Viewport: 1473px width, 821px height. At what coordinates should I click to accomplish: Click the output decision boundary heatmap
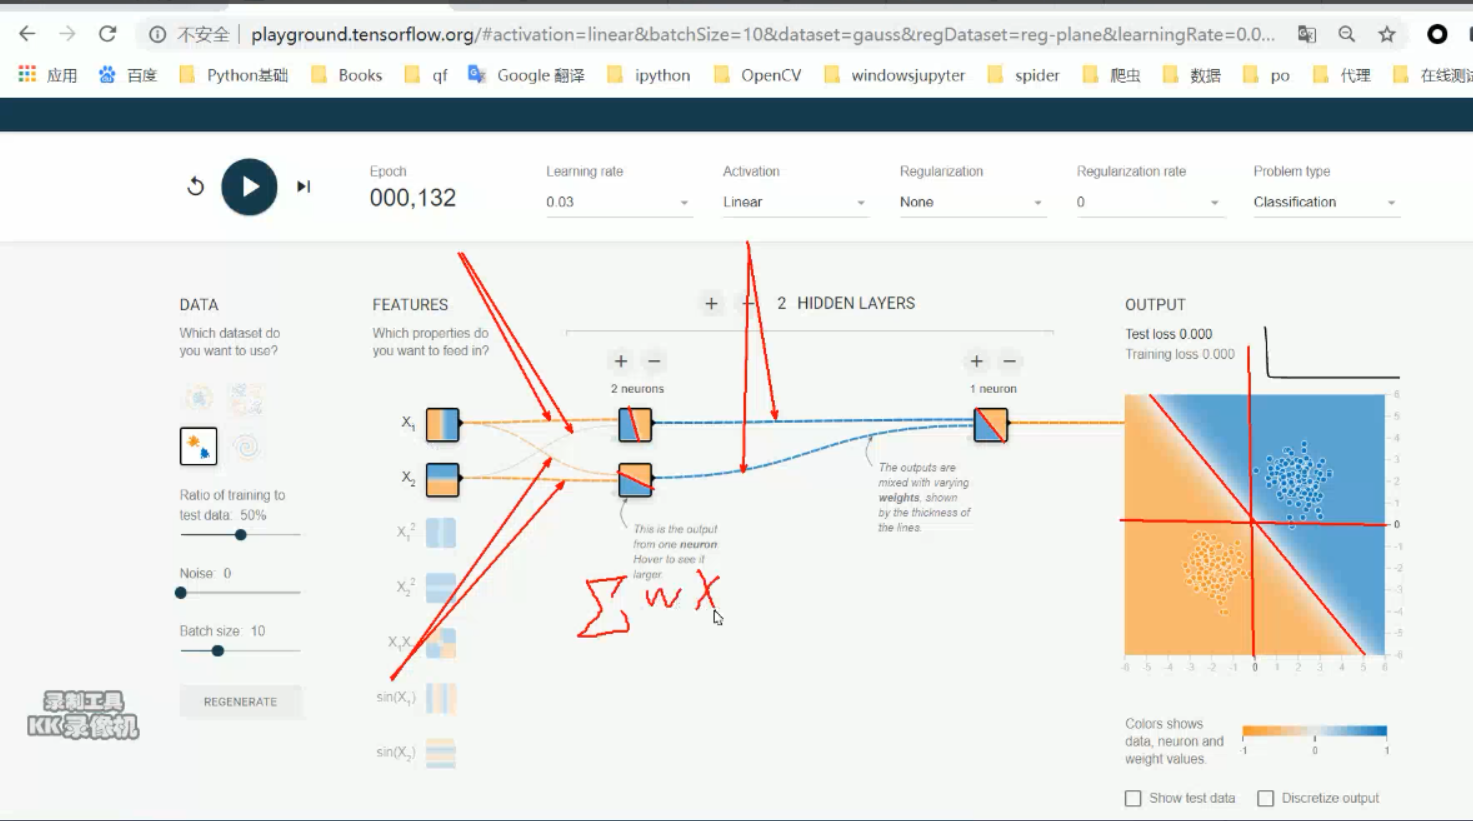pyautogui.click(x=1255, y=525)
